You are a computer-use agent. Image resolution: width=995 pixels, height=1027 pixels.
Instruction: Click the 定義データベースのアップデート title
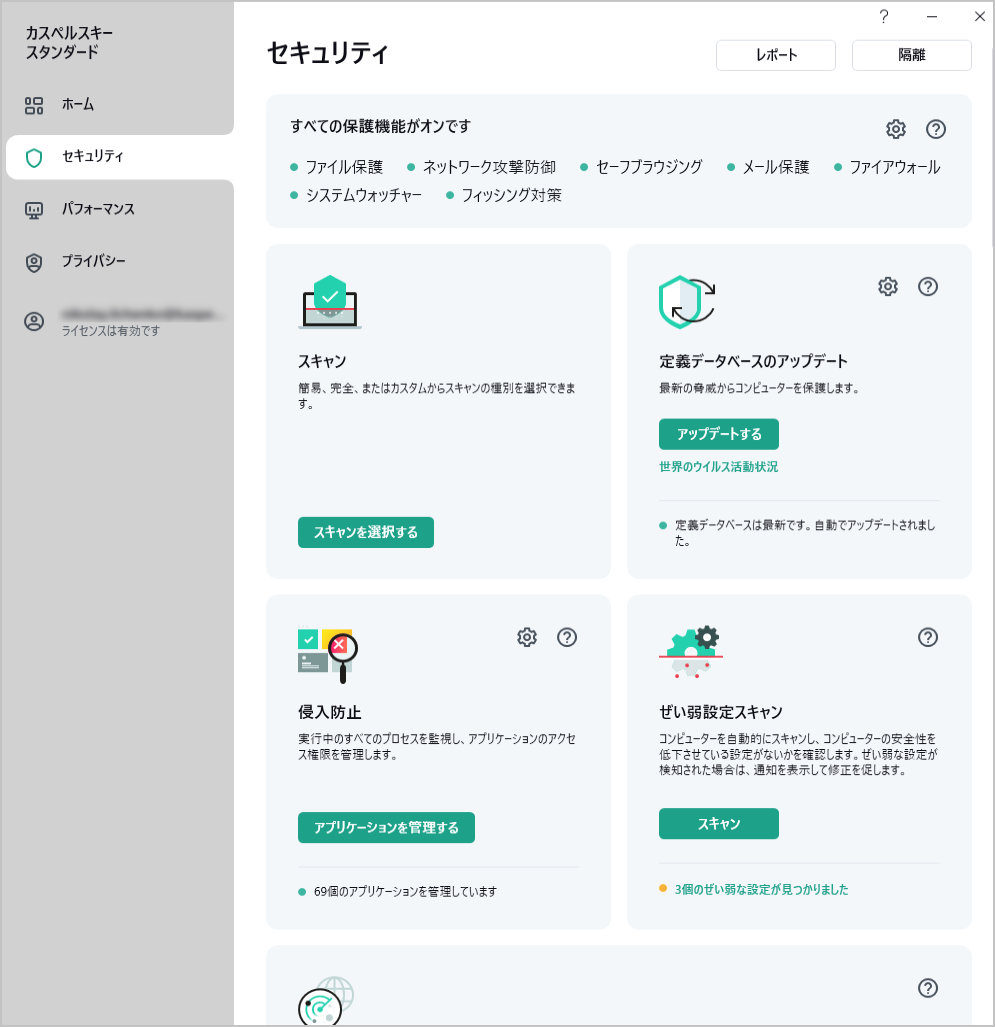[x=753, y=362]
